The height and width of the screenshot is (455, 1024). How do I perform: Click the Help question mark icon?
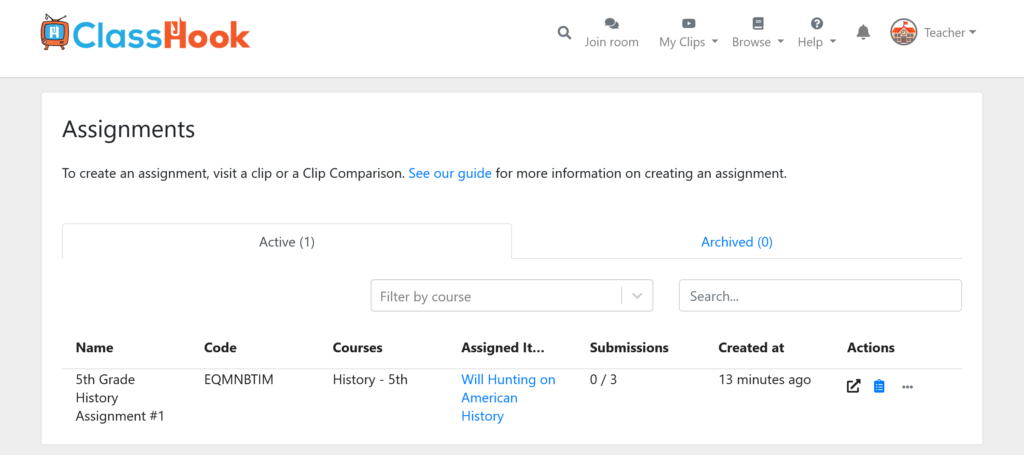[817, 24]
